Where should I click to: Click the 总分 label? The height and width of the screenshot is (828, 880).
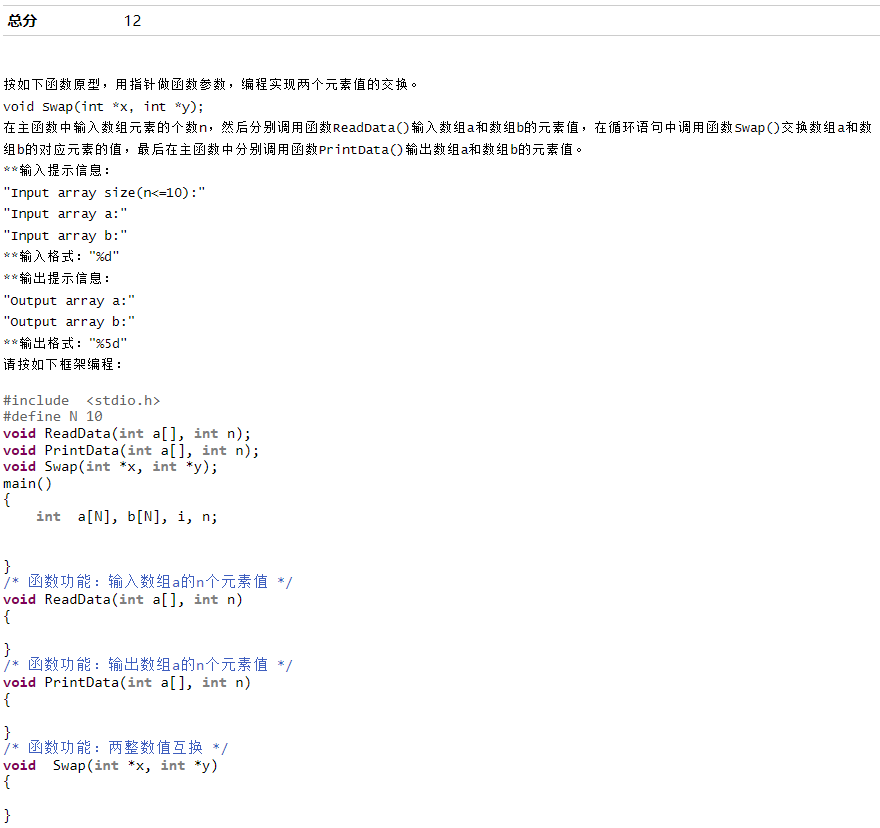click(22, 21)
